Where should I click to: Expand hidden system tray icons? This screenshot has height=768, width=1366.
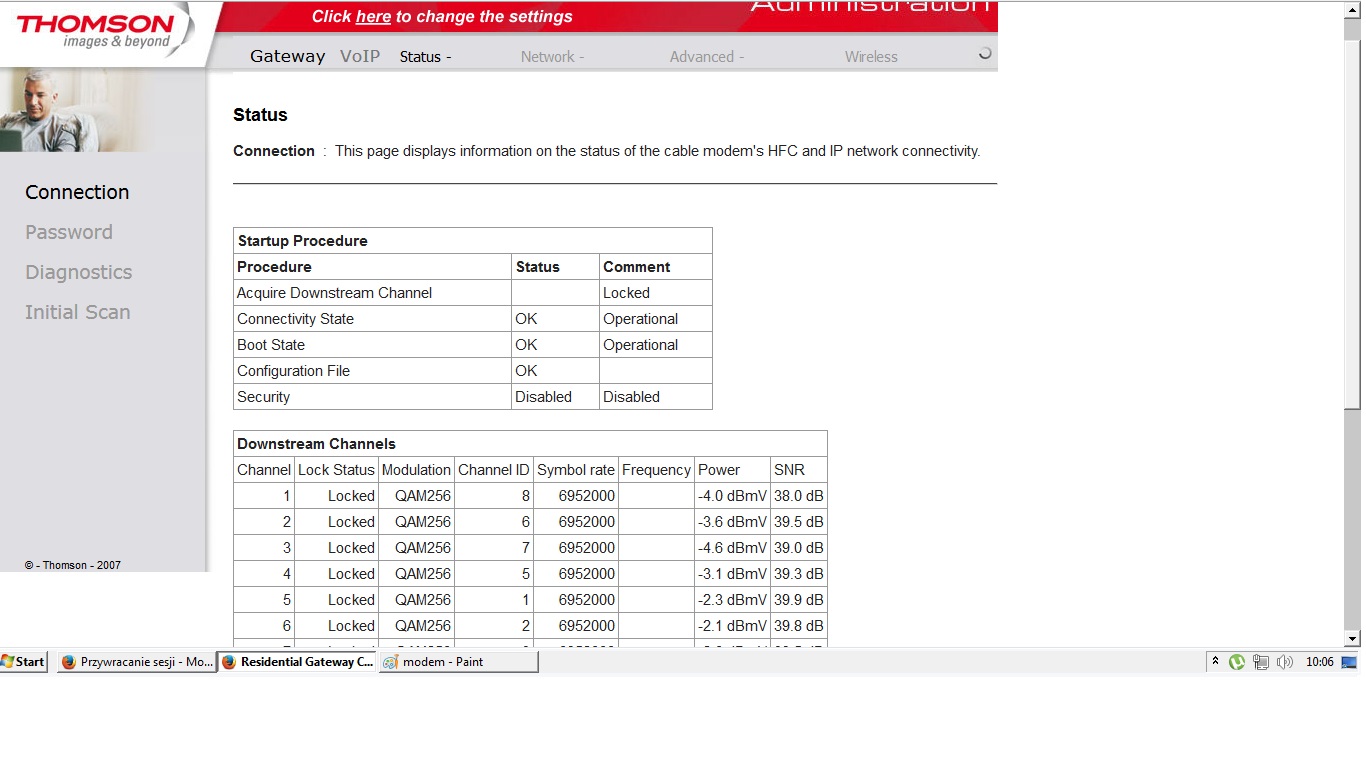pos(1216,662)
